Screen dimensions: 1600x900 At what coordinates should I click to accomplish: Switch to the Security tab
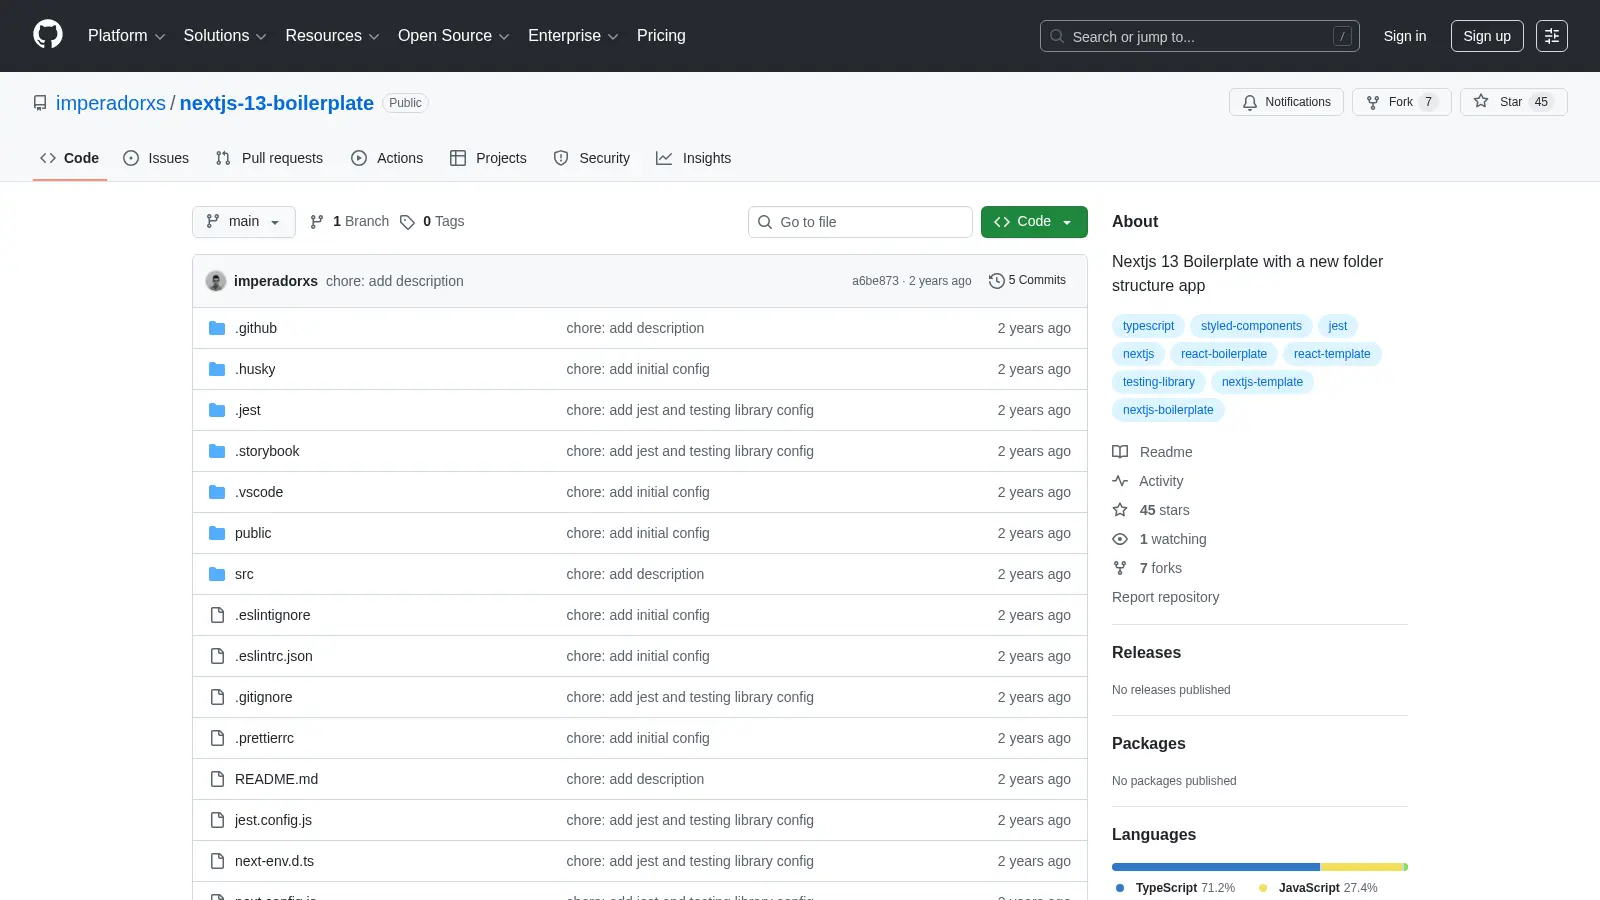point(592,158)
